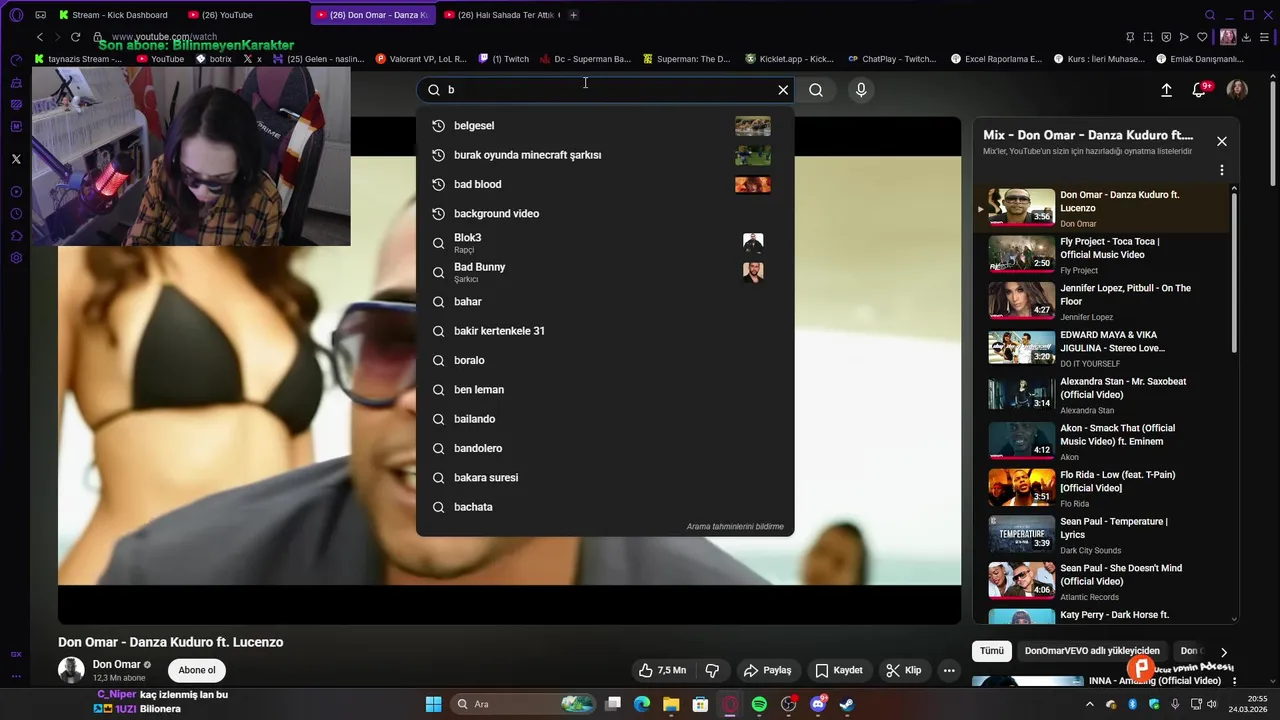
Task: Open Windows Start menu
Action: 433,704
